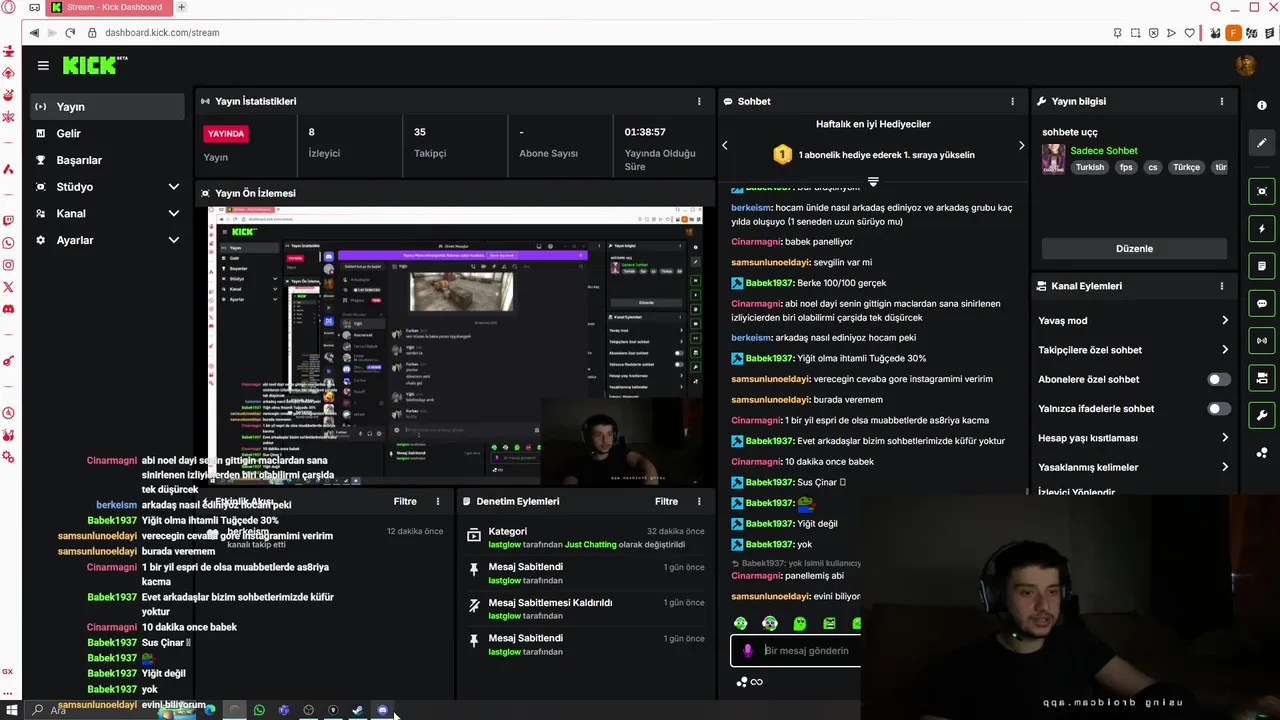
Task: Click the three-dots cluster icon in right toolbar
Action: click(x=1262, y=453)
